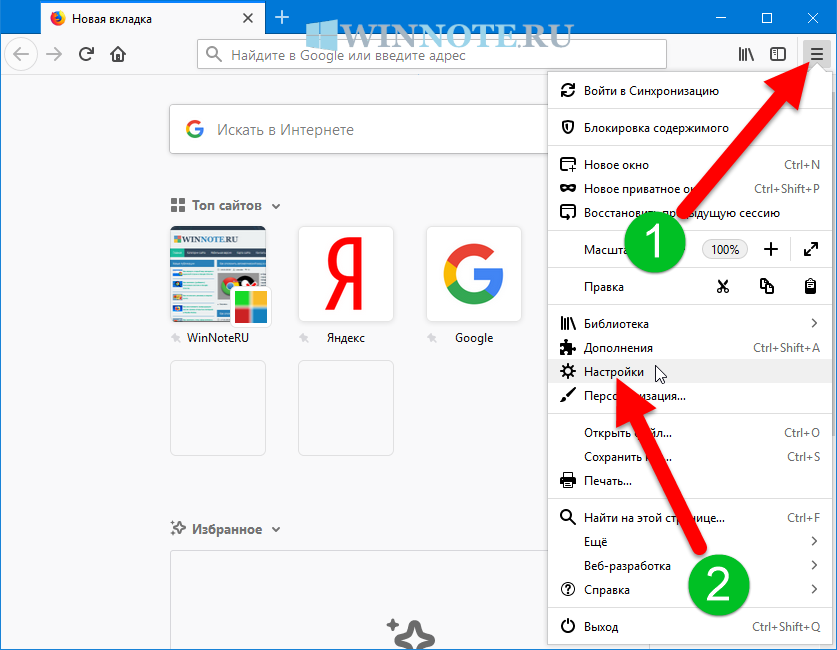Collapse the Избранное section
837x650 pixels.
pos(276,530)
